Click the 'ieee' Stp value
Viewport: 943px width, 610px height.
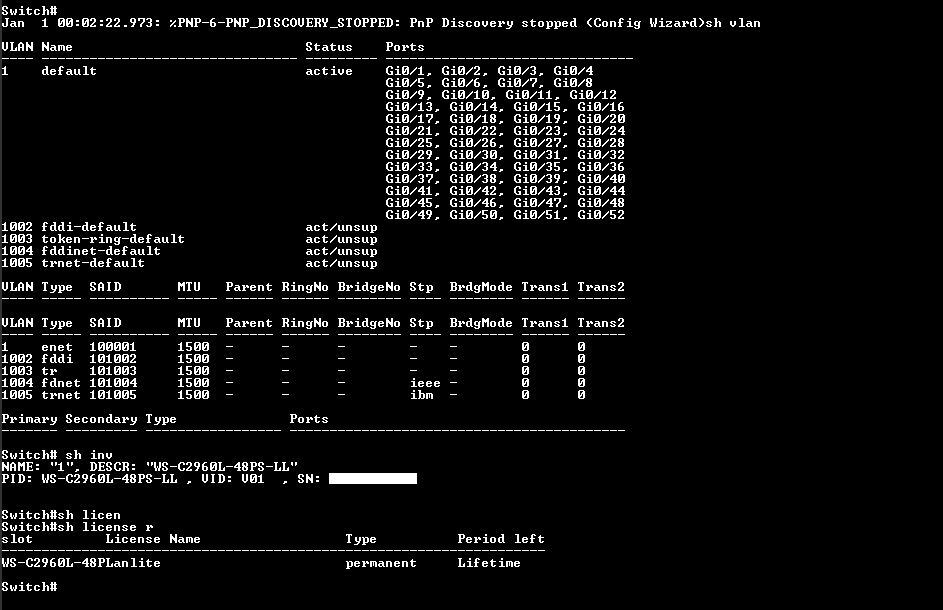425,383
